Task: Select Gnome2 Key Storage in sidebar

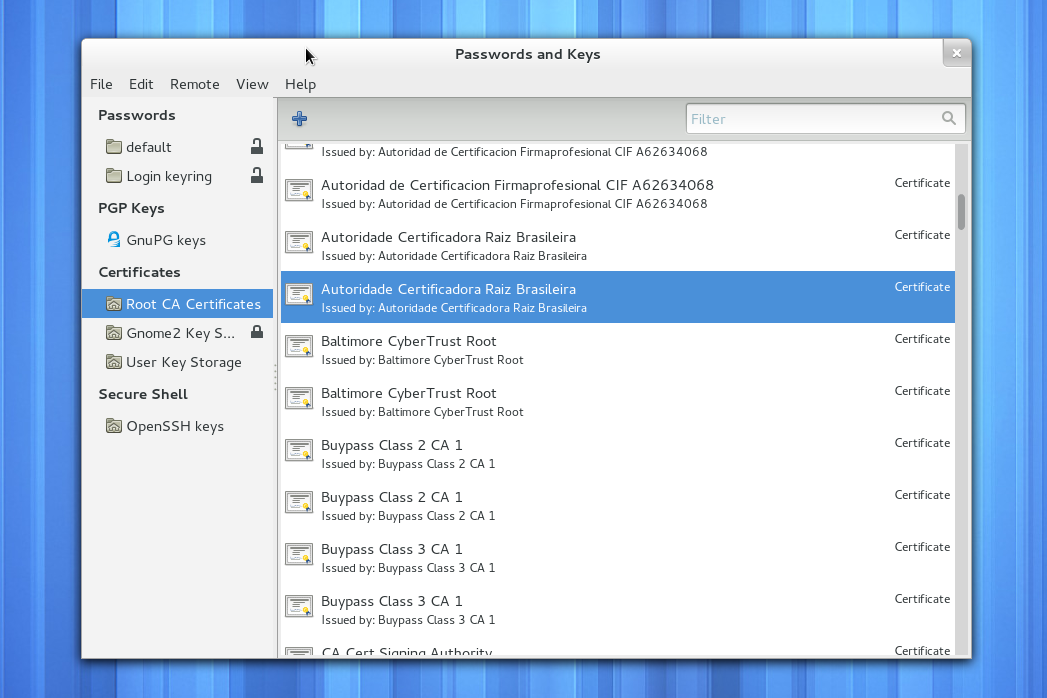Action: coord(178,333)
